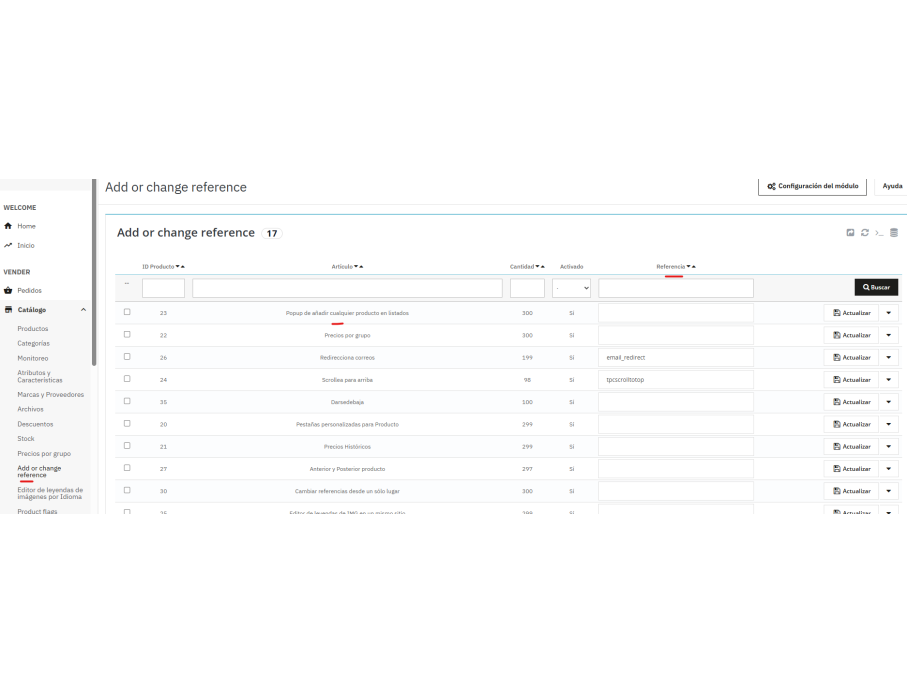Sort Artículo column descending arrow

(356, 267)
